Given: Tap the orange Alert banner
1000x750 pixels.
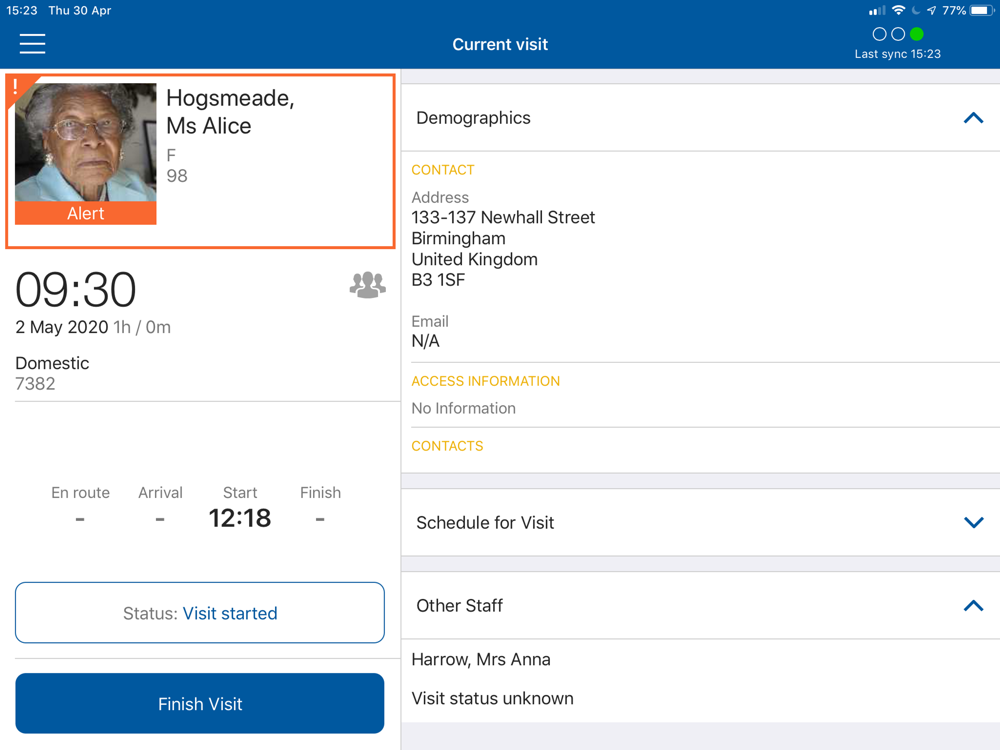Looking at the screenshot, I should click(86, 213).
